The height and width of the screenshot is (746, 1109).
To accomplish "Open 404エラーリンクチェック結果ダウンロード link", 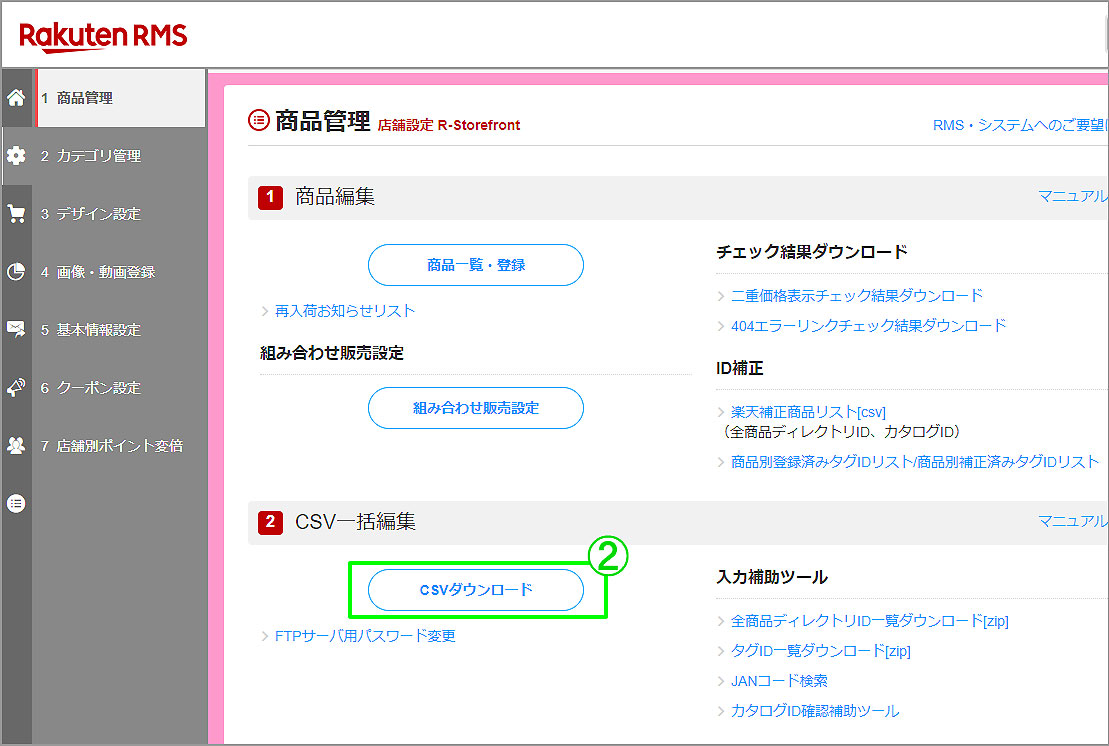I will tap(868, 325).
